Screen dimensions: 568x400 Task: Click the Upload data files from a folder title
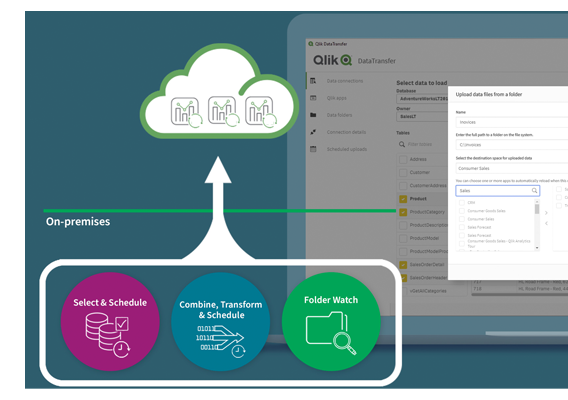pos(489,94)
